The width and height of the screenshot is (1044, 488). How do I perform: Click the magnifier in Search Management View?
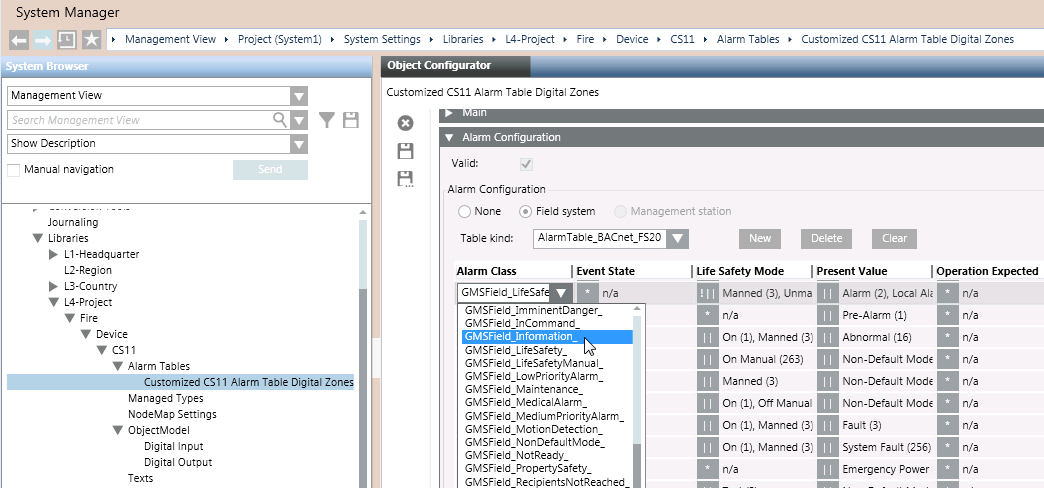(280, 120)
